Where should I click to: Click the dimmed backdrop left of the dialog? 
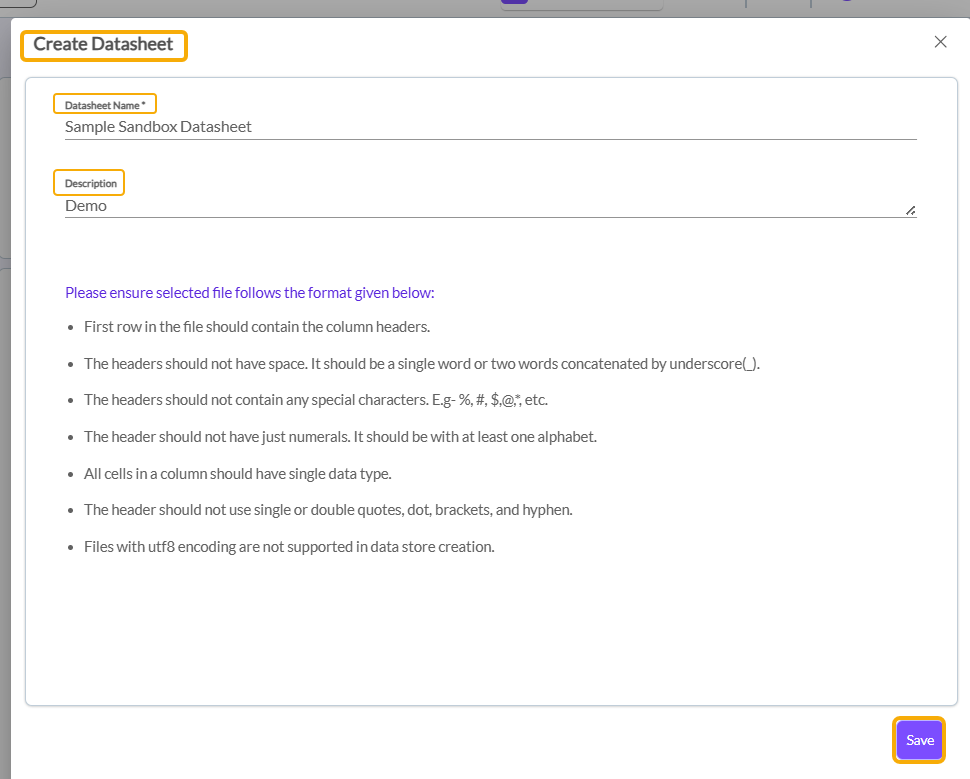coord(5,400)
